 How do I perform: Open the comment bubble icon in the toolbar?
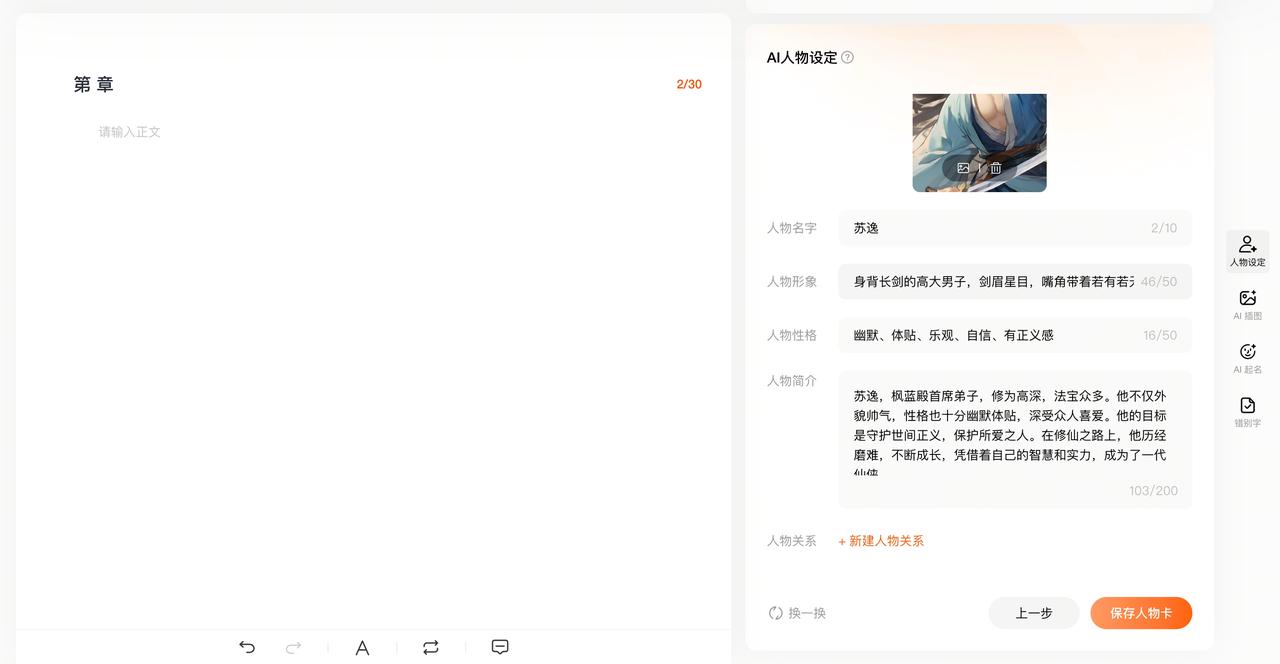click(500, 647)
